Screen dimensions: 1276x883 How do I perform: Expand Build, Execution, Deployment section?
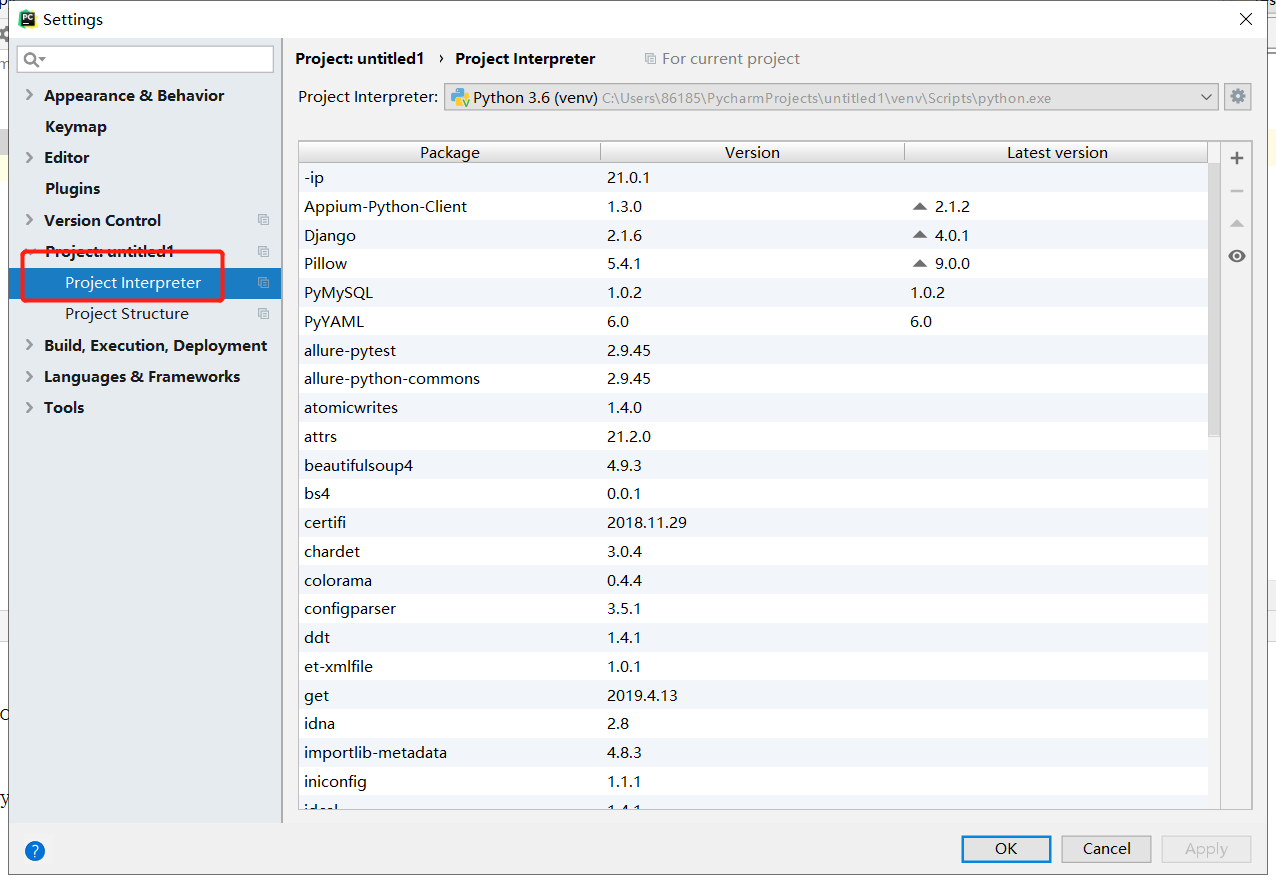click(x=29, y=345)
